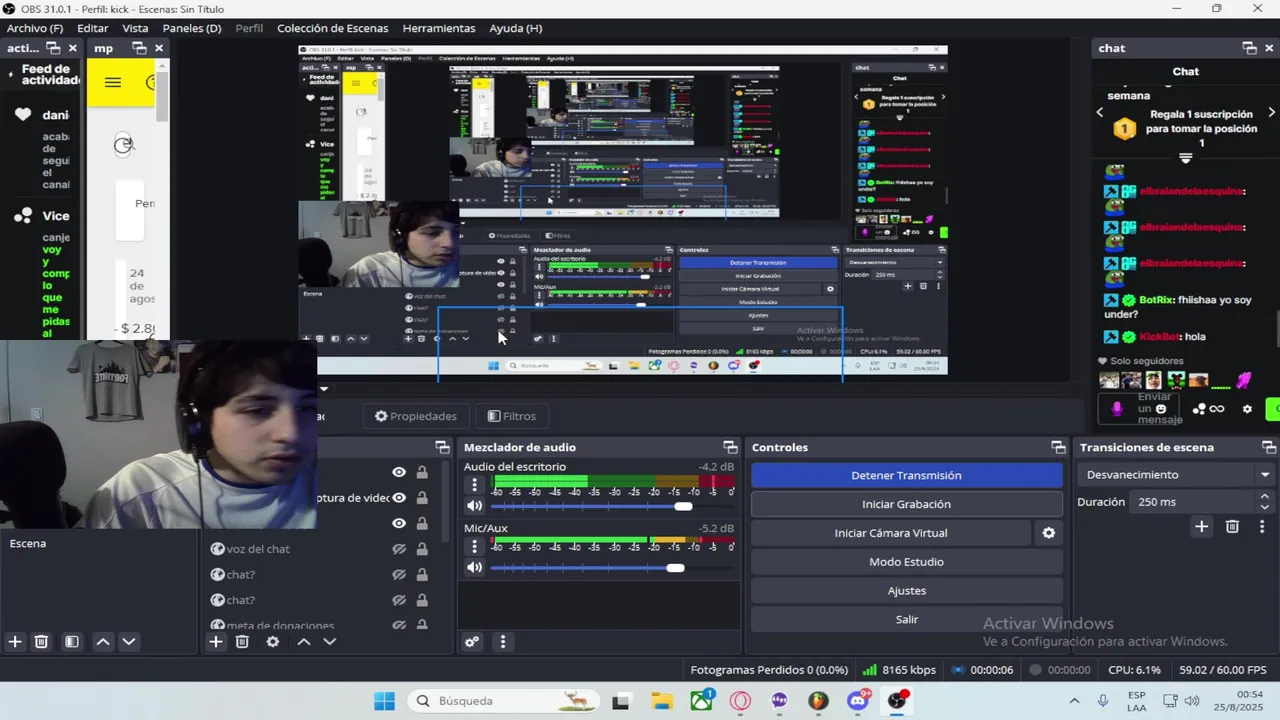The image size is (1280, 720).
Task: Open the emoji picker in chat box
Action: (1161, 409)
